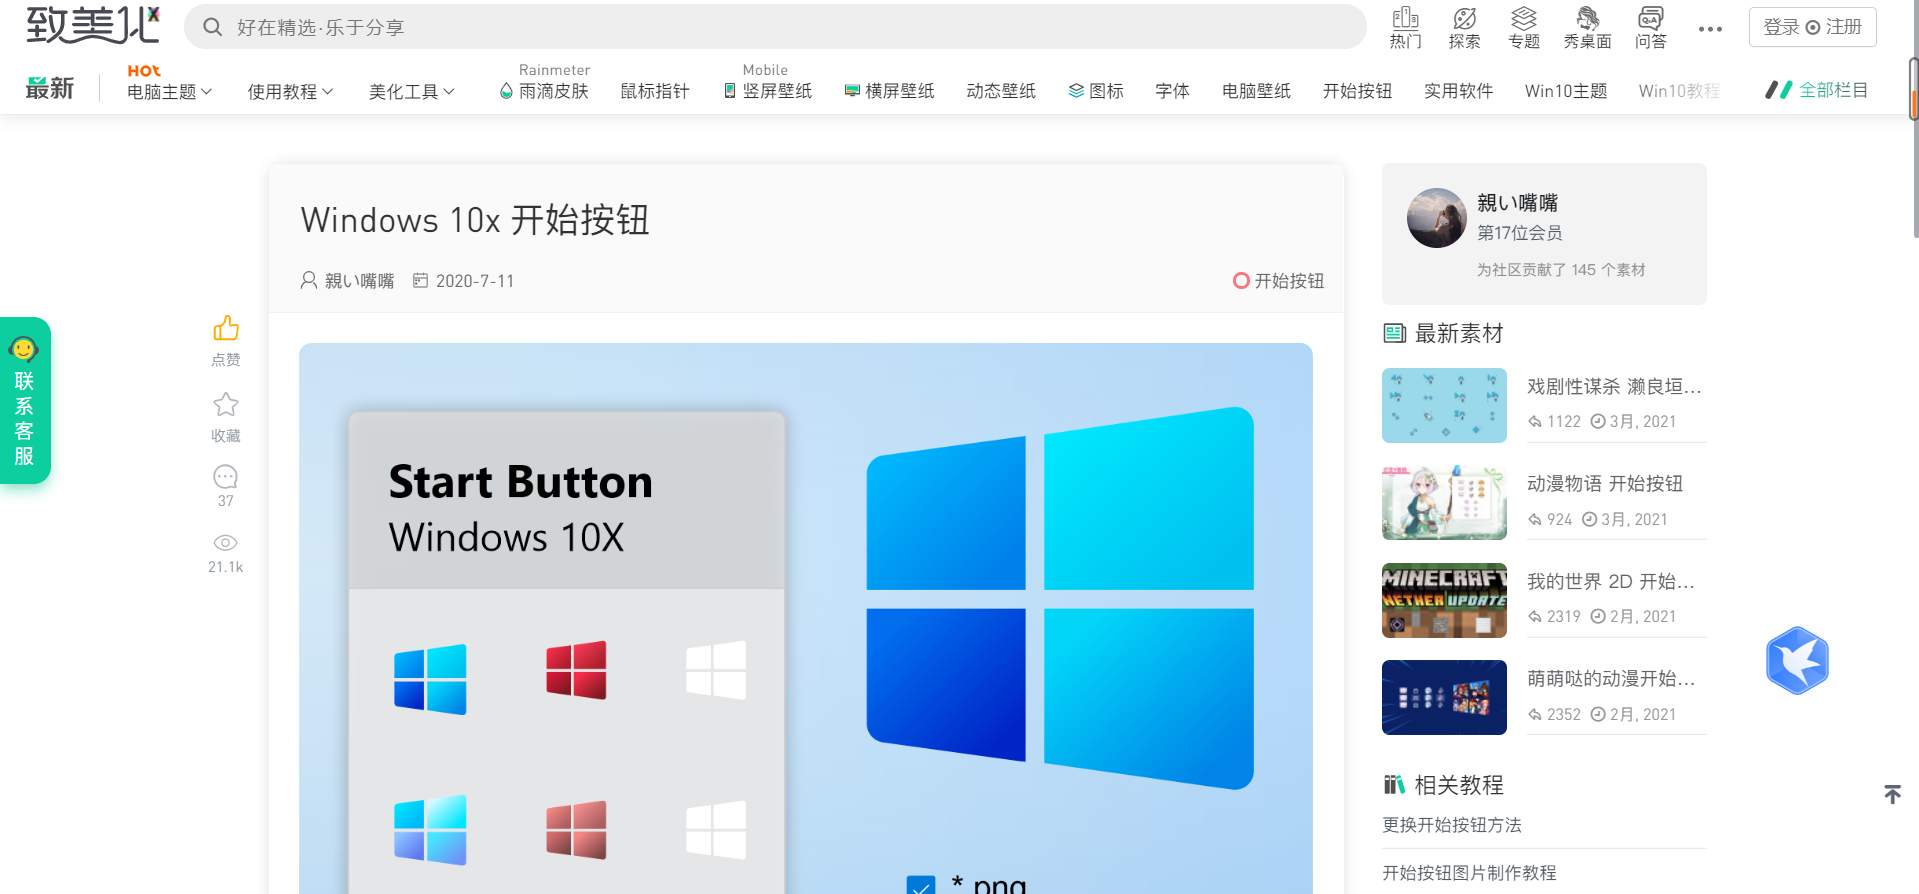The height and width of the screenshot is (894, 1919).
Task: Open the Win10教程 category
Action: pyautogui.click(x=1679, y=91)
